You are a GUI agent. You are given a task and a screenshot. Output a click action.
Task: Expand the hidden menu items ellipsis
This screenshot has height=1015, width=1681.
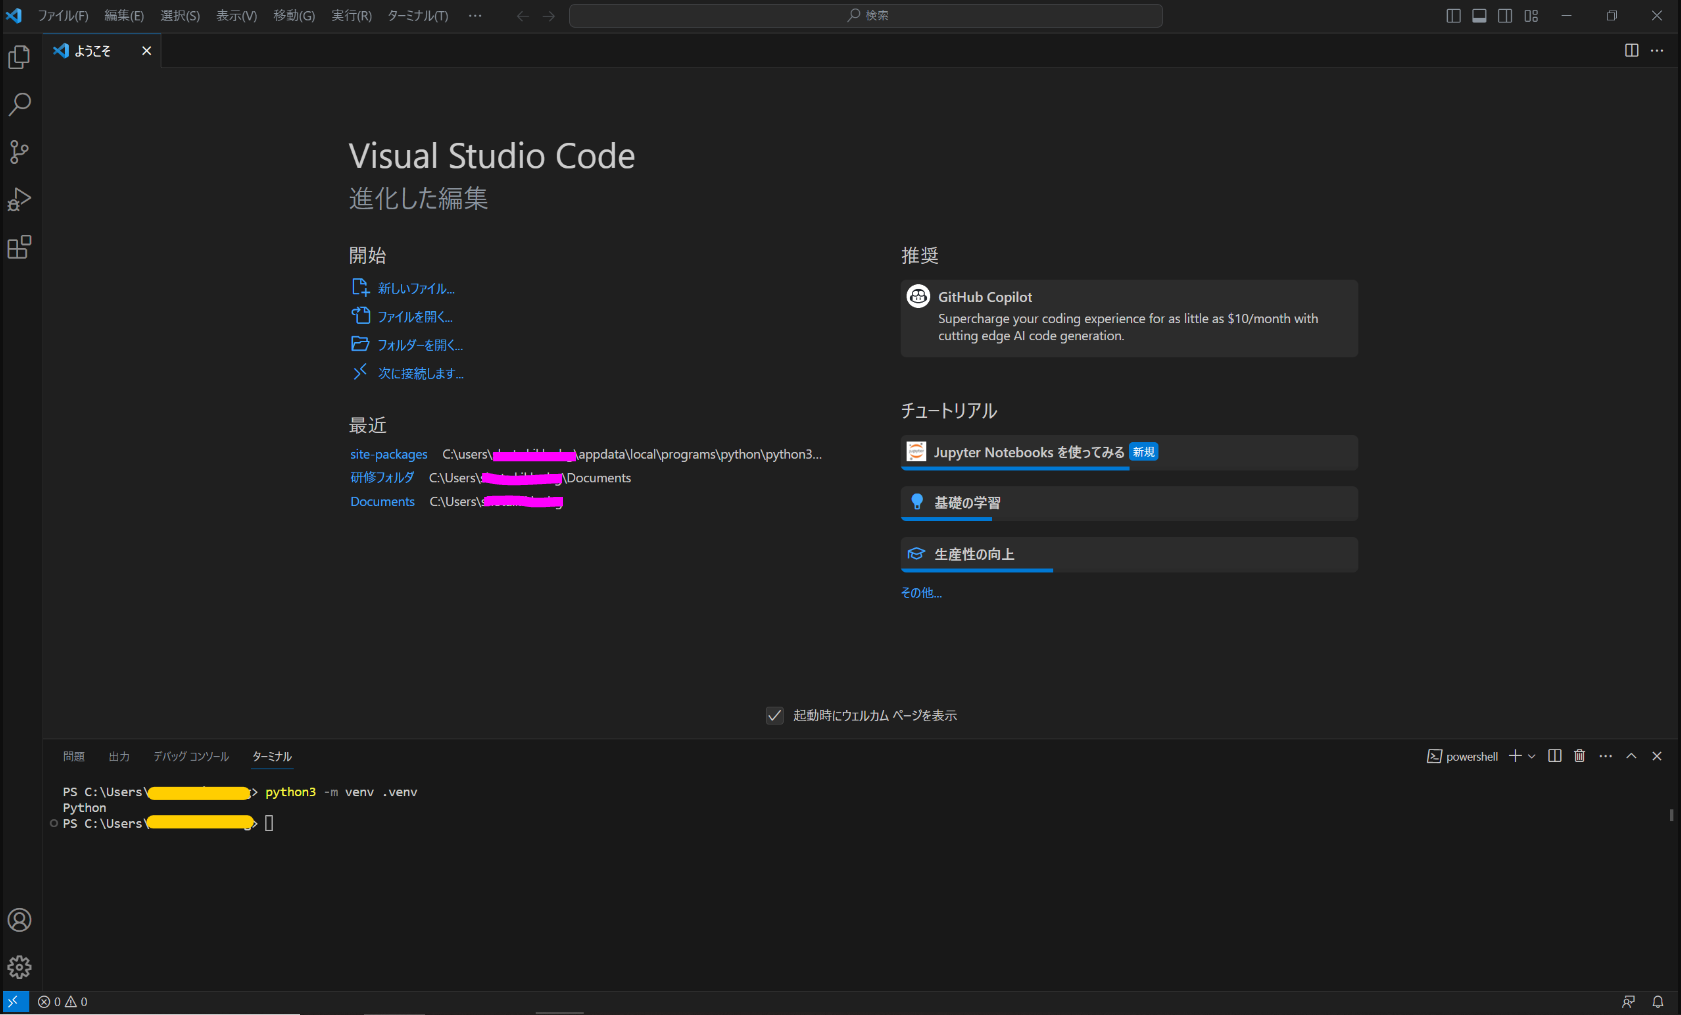point(475,16)
